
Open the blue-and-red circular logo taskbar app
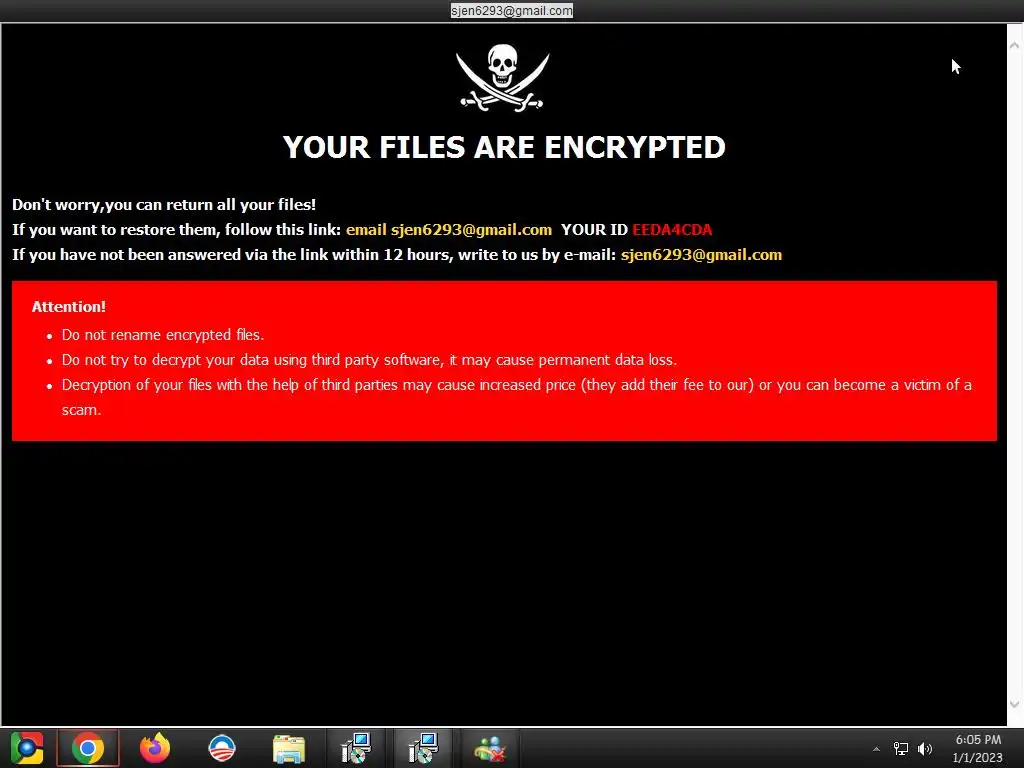tap(222, 748)
